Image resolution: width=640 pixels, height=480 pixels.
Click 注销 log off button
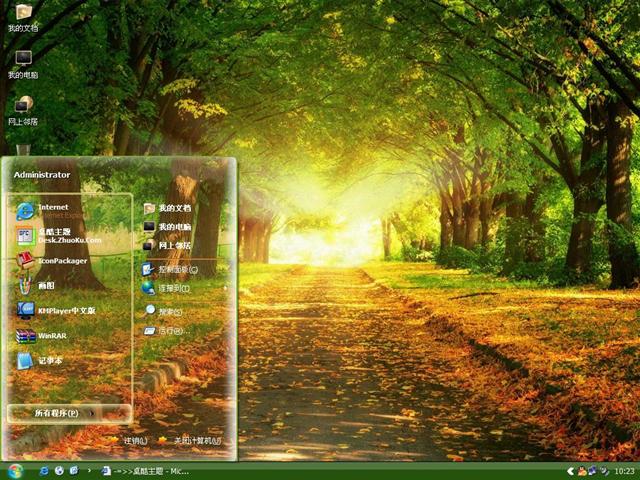[129, 441]
